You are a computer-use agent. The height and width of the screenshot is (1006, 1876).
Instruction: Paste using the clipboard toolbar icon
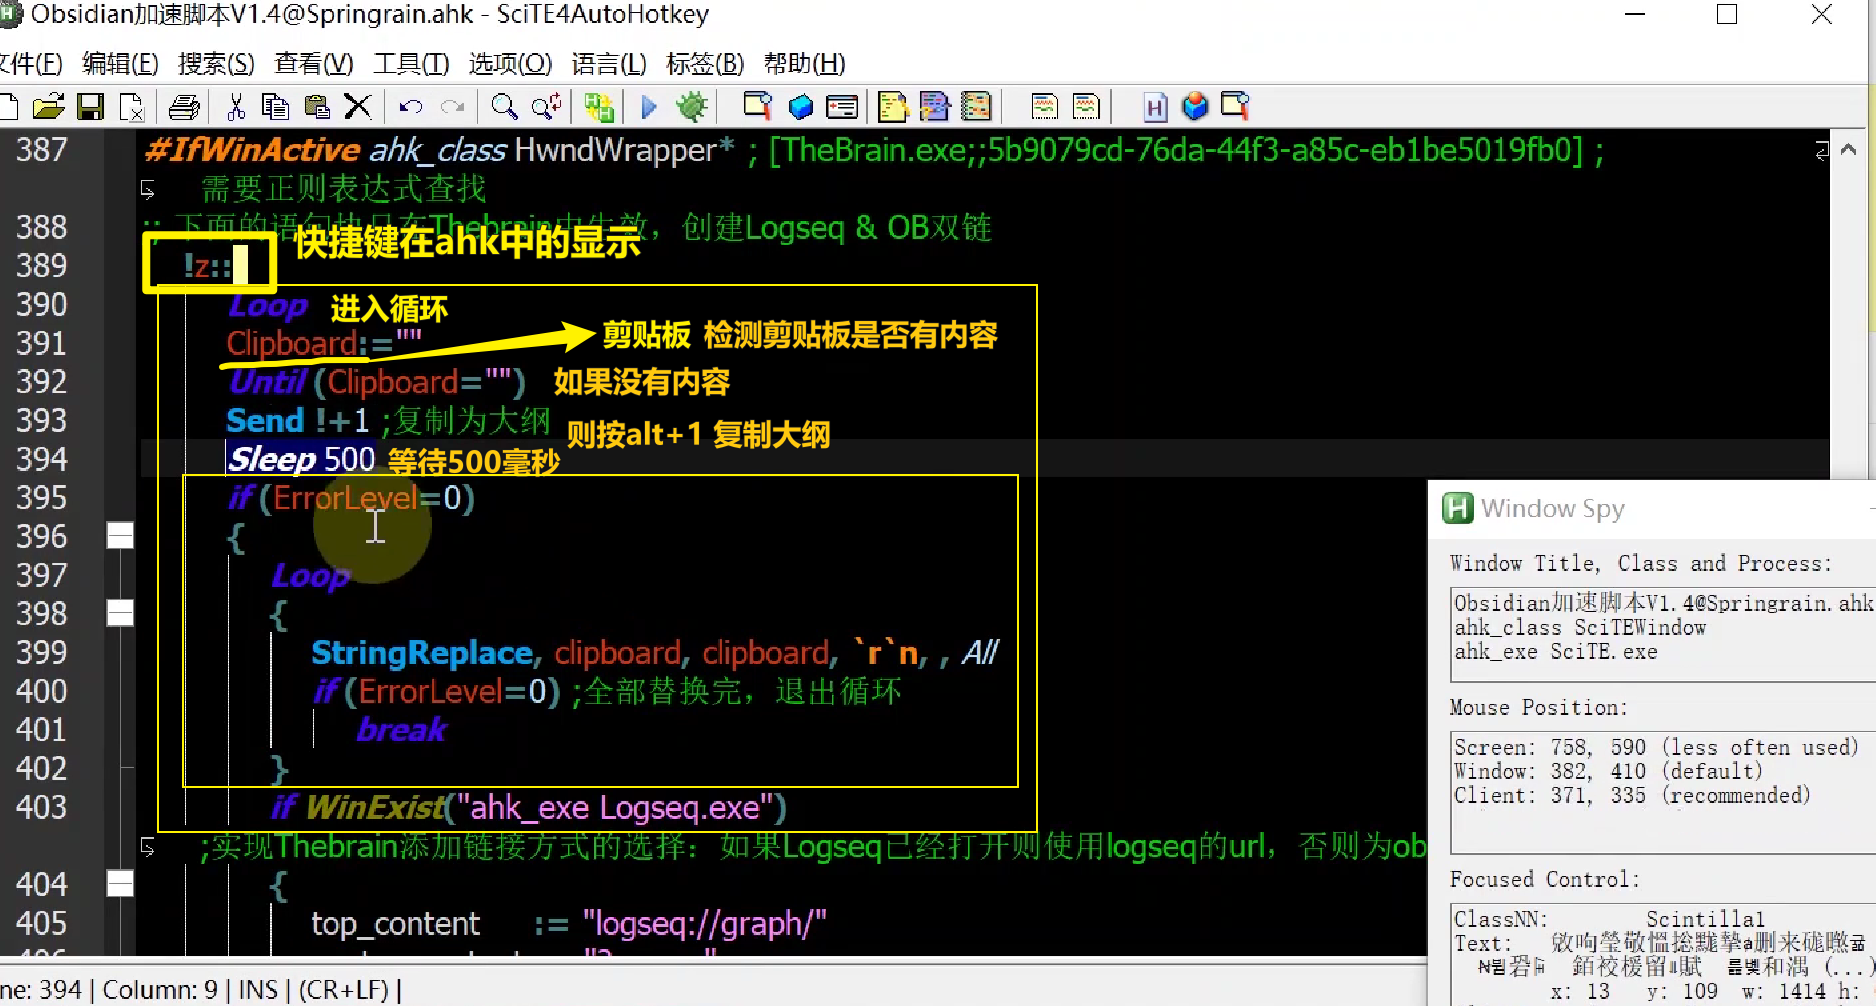pyautogui.click(x=317, y=106)
